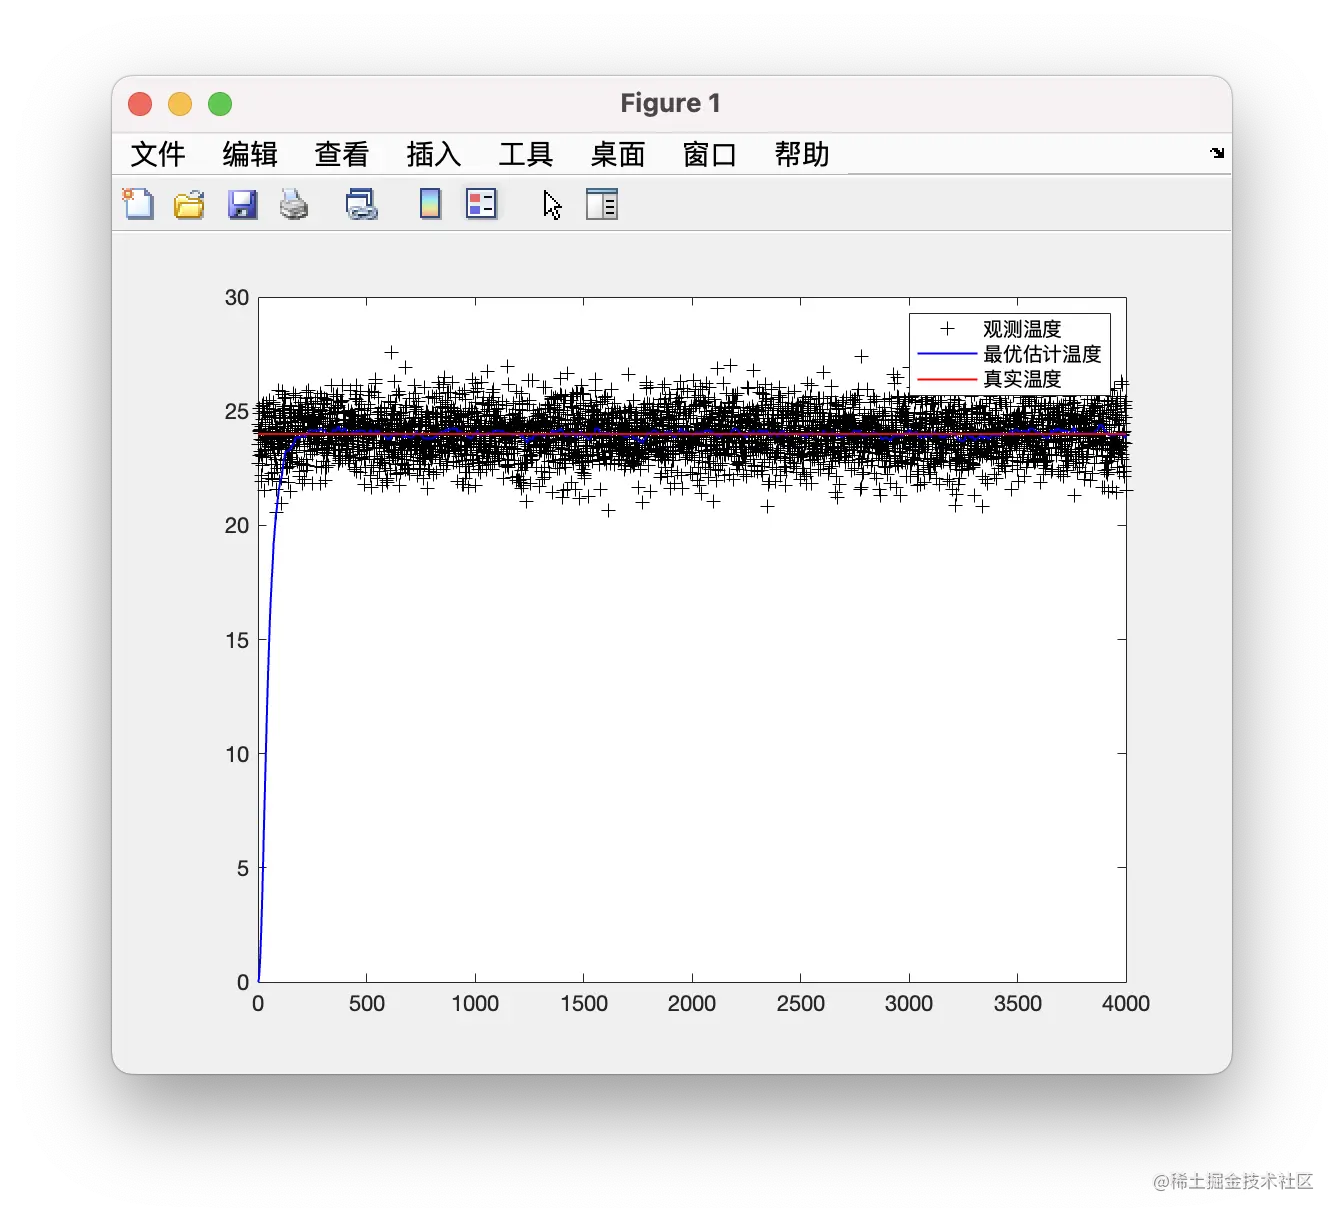The width and height of the screenshot is (1344, 1222).
Task: Open the 文件 menu
Action: (x=157, y=154)
